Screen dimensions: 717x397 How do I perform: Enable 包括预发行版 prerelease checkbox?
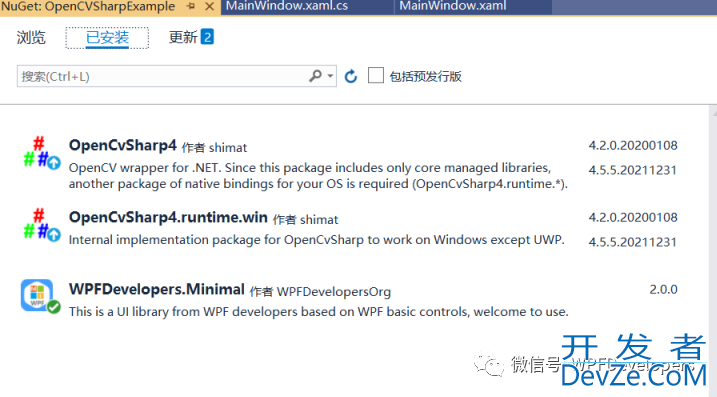pyautogui.click(x=376, y=75)
